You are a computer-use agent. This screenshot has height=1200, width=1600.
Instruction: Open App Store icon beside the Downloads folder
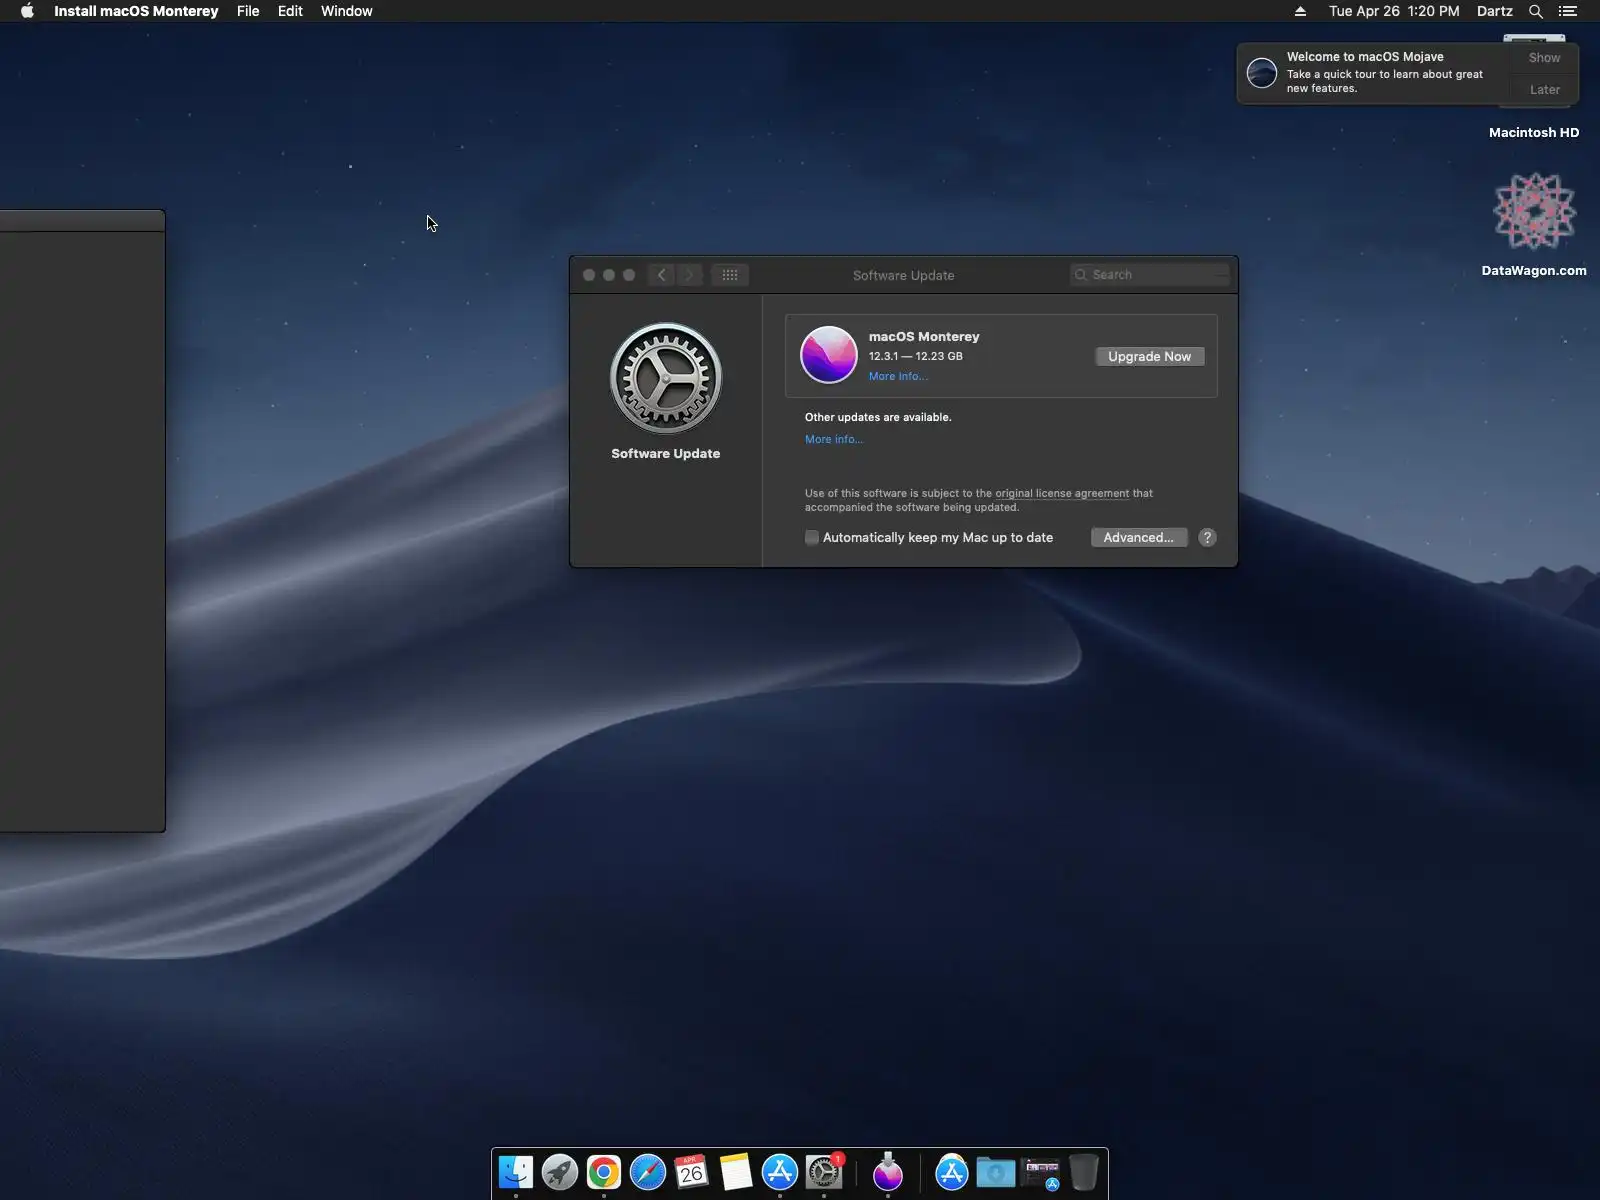pyautogui.click(x=952, y=1172)
